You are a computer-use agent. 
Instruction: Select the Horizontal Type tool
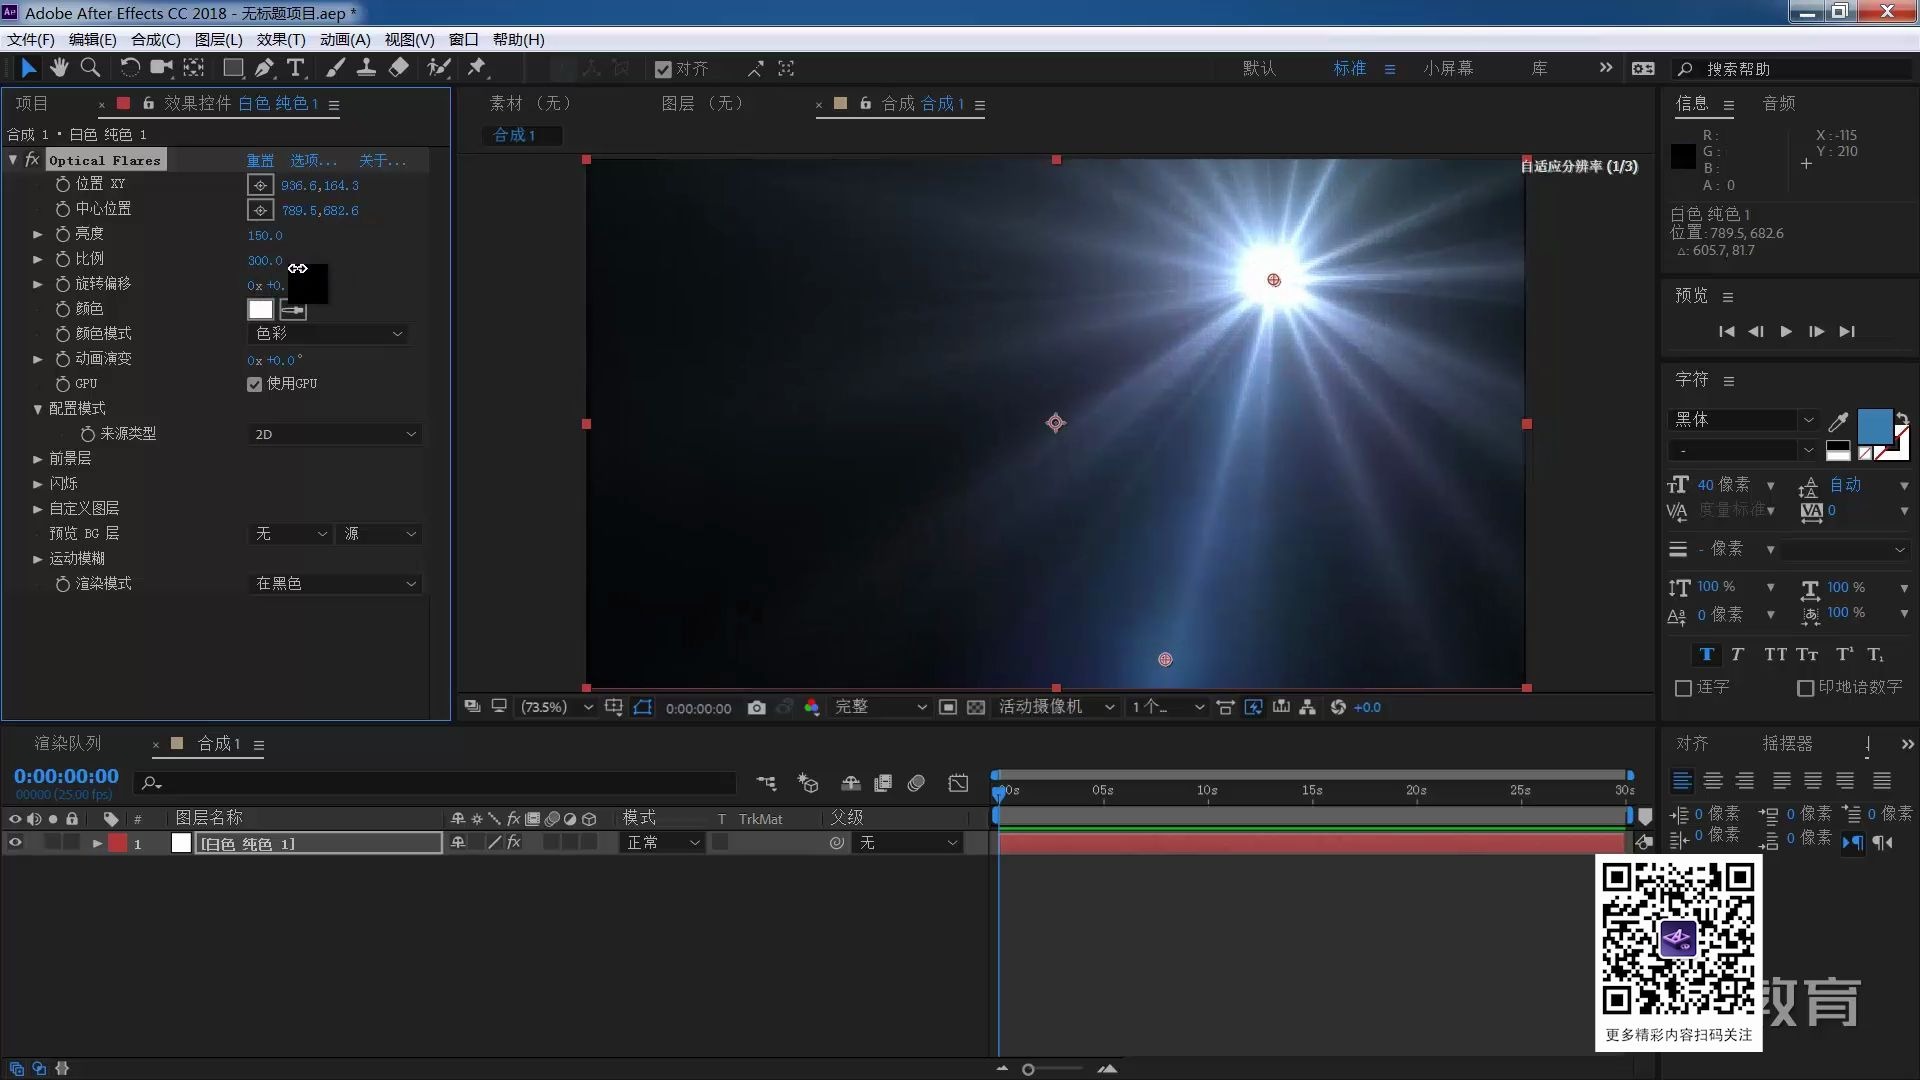(x=296, y=68)
